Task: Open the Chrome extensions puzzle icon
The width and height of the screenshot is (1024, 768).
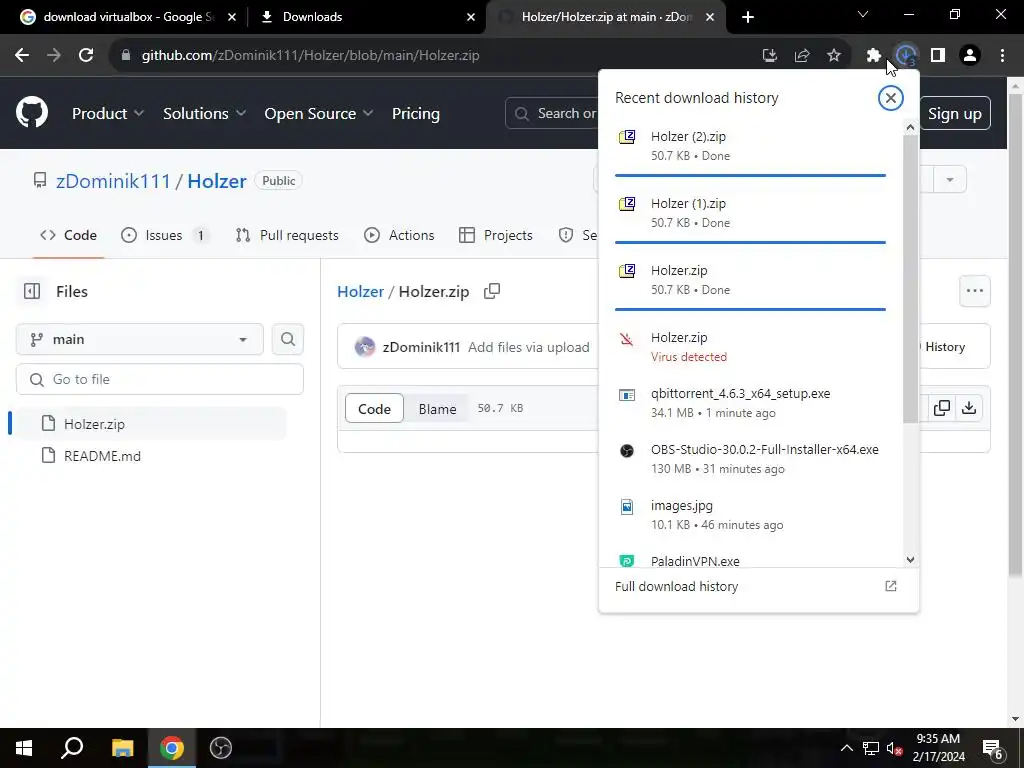Action: [873, 56]
